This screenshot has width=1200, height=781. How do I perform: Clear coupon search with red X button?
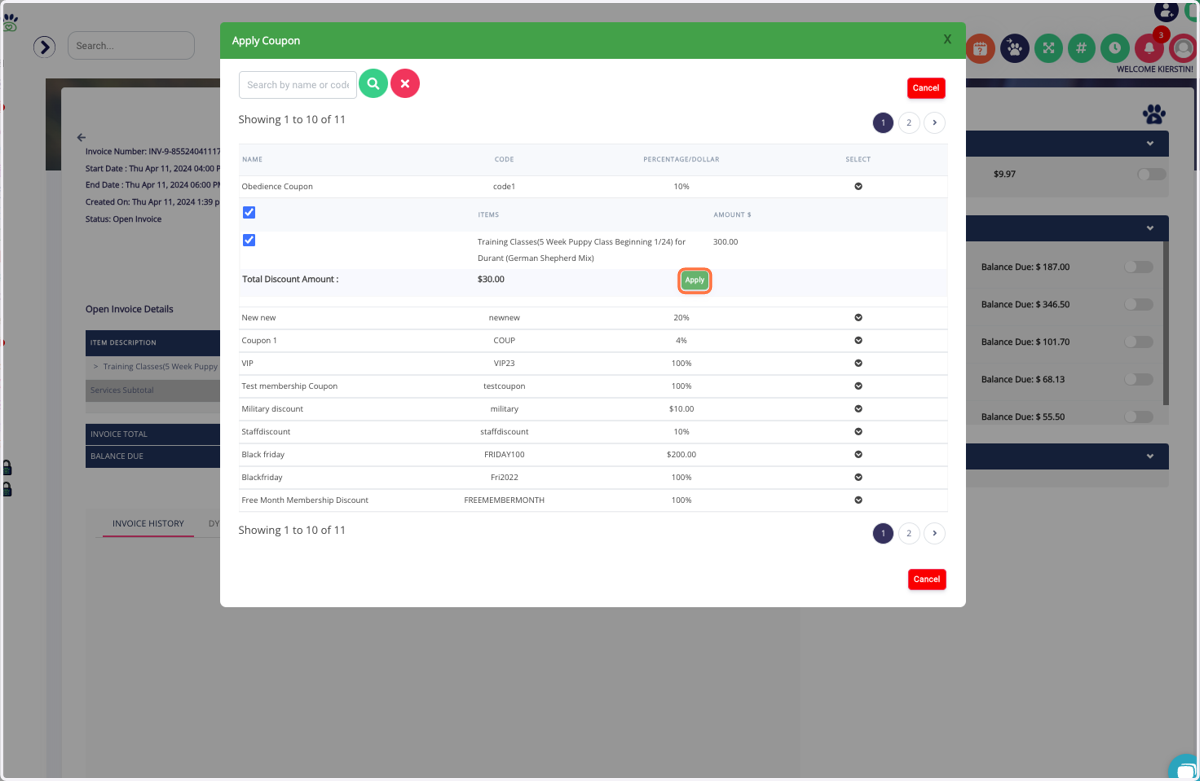click(405, 84)
